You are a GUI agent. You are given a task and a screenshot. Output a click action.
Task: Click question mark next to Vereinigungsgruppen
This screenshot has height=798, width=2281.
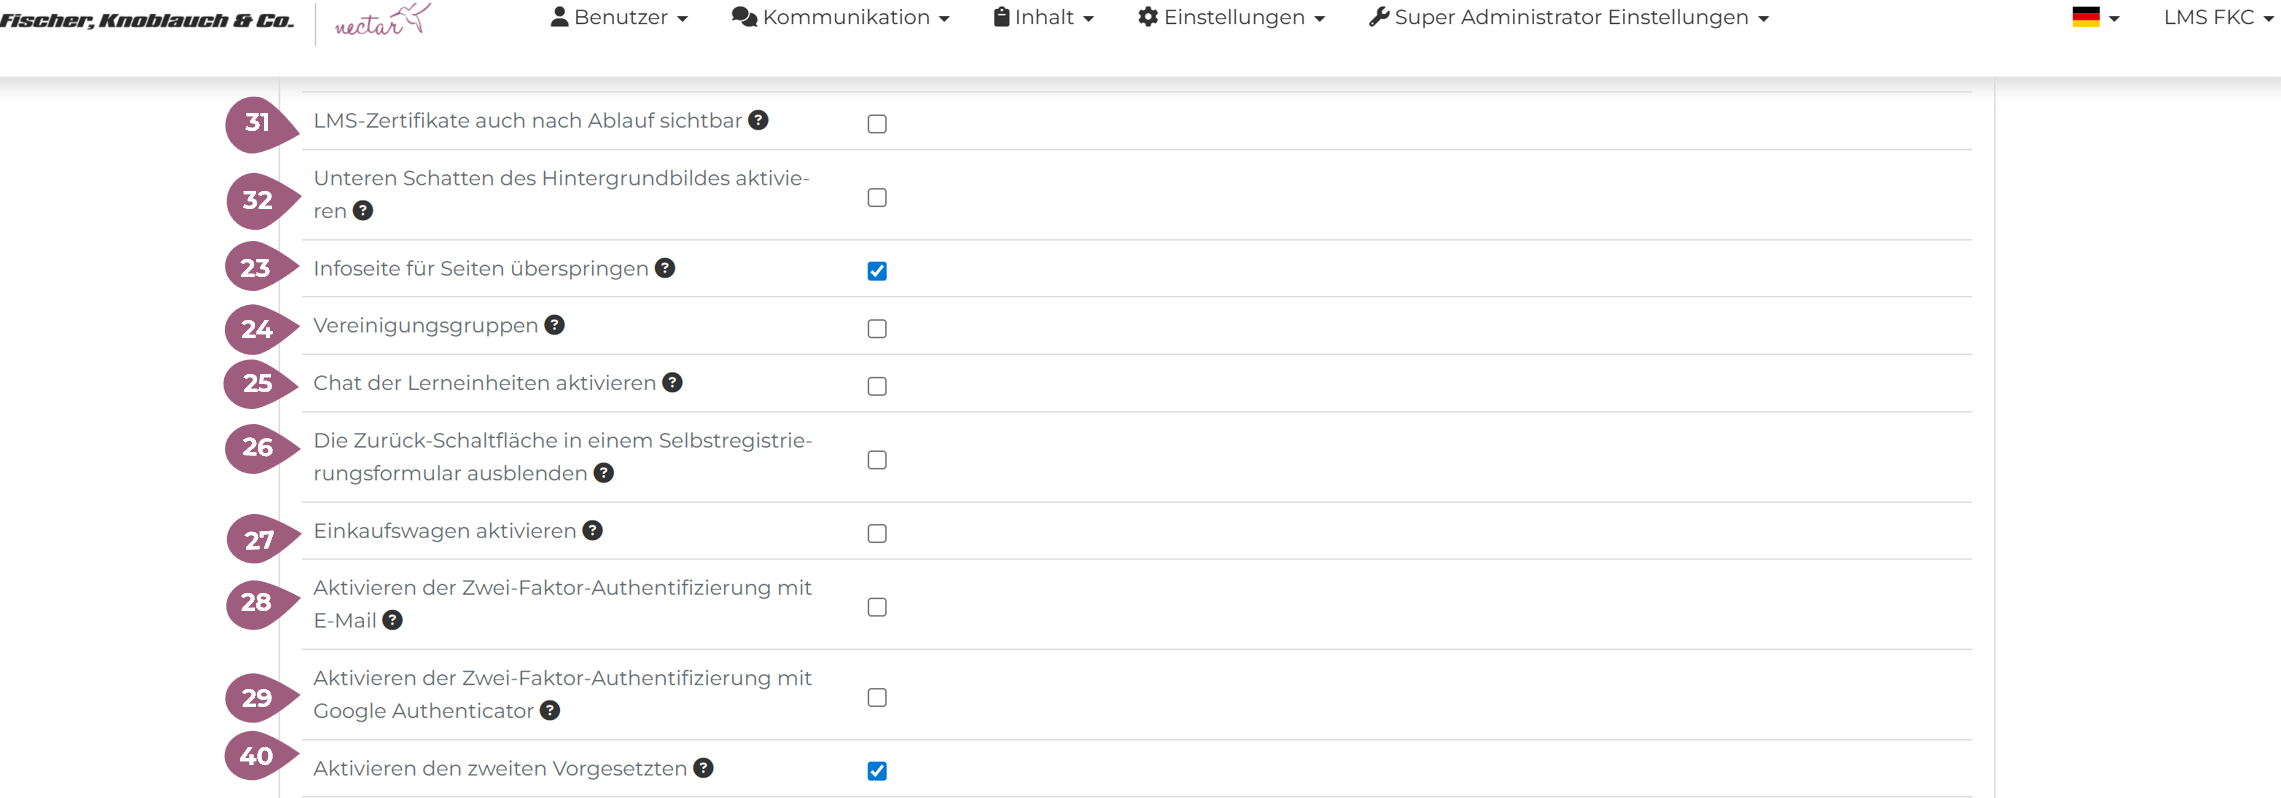(x=555, y=325)
